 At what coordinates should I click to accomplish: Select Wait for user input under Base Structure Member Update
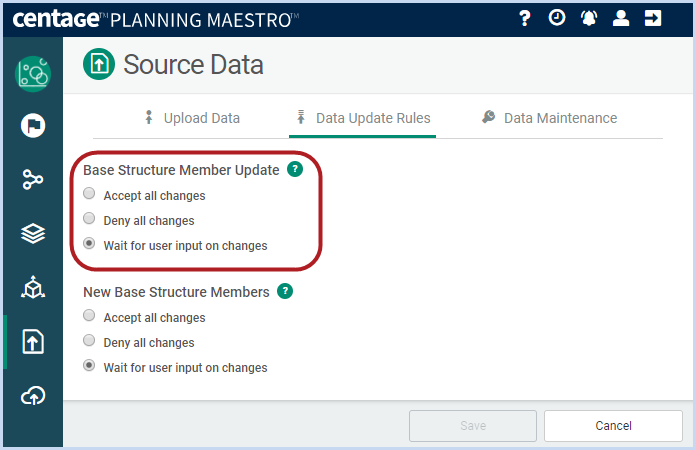click(x=89, y=243)
